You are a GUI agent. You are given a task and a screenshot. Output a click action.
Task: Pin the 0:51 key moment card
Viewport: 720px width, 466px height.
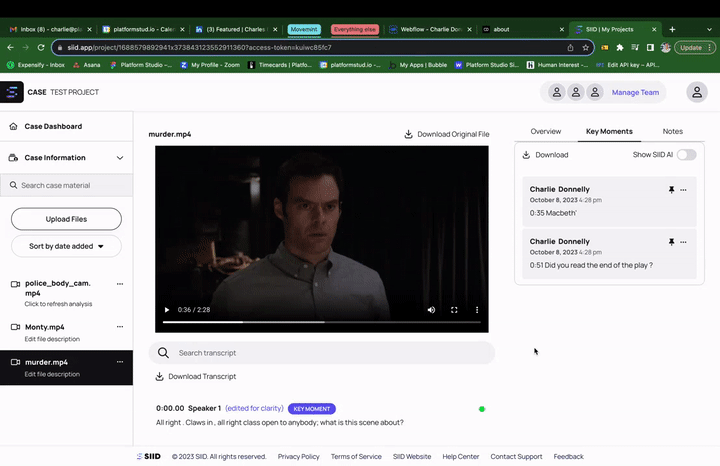point(671,242)
